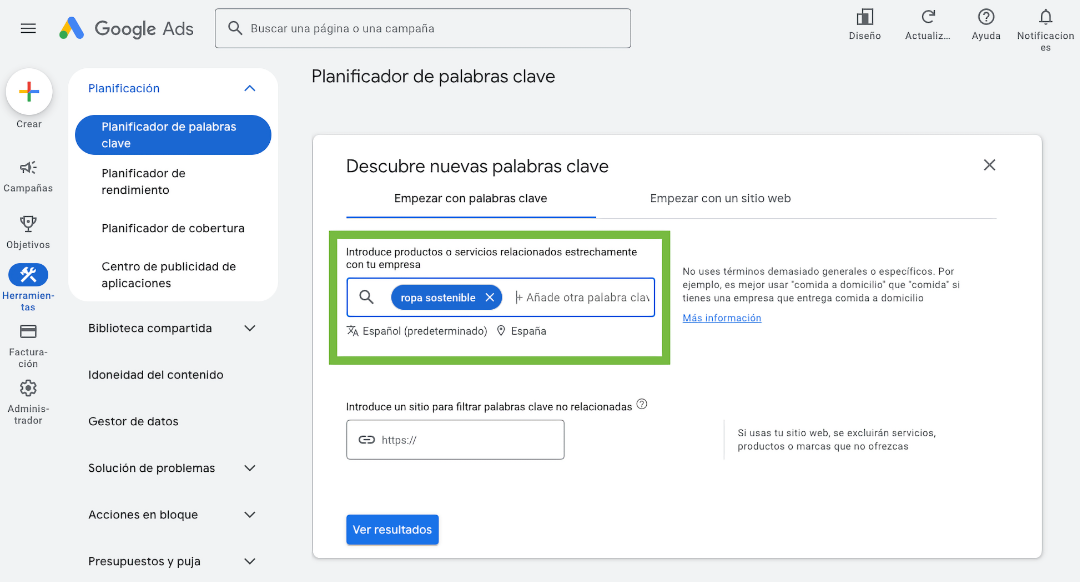Screen dimensions: 1080x582
Task: Click the Ver resultados button
Action: coord(392,530)
